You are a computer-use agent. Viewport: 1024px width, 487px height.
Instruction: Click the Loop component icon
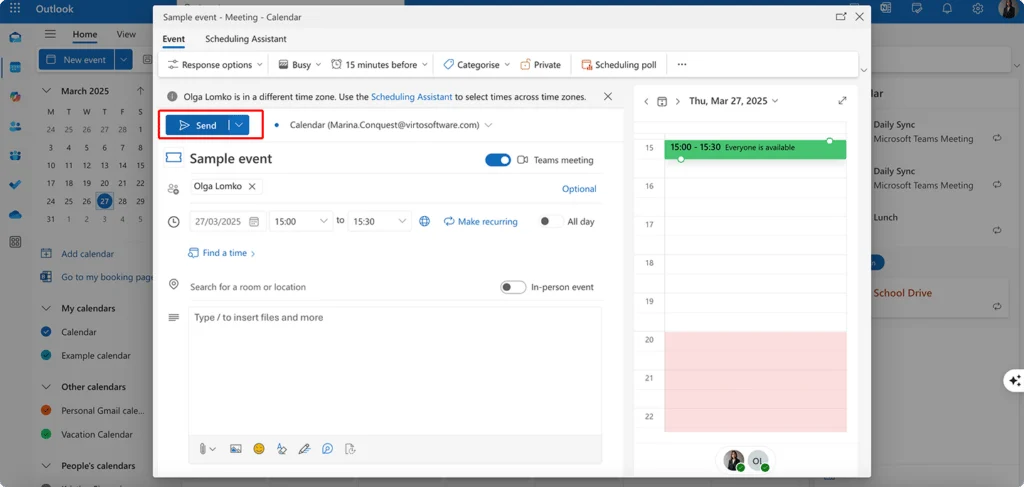[x=327, y=448]
